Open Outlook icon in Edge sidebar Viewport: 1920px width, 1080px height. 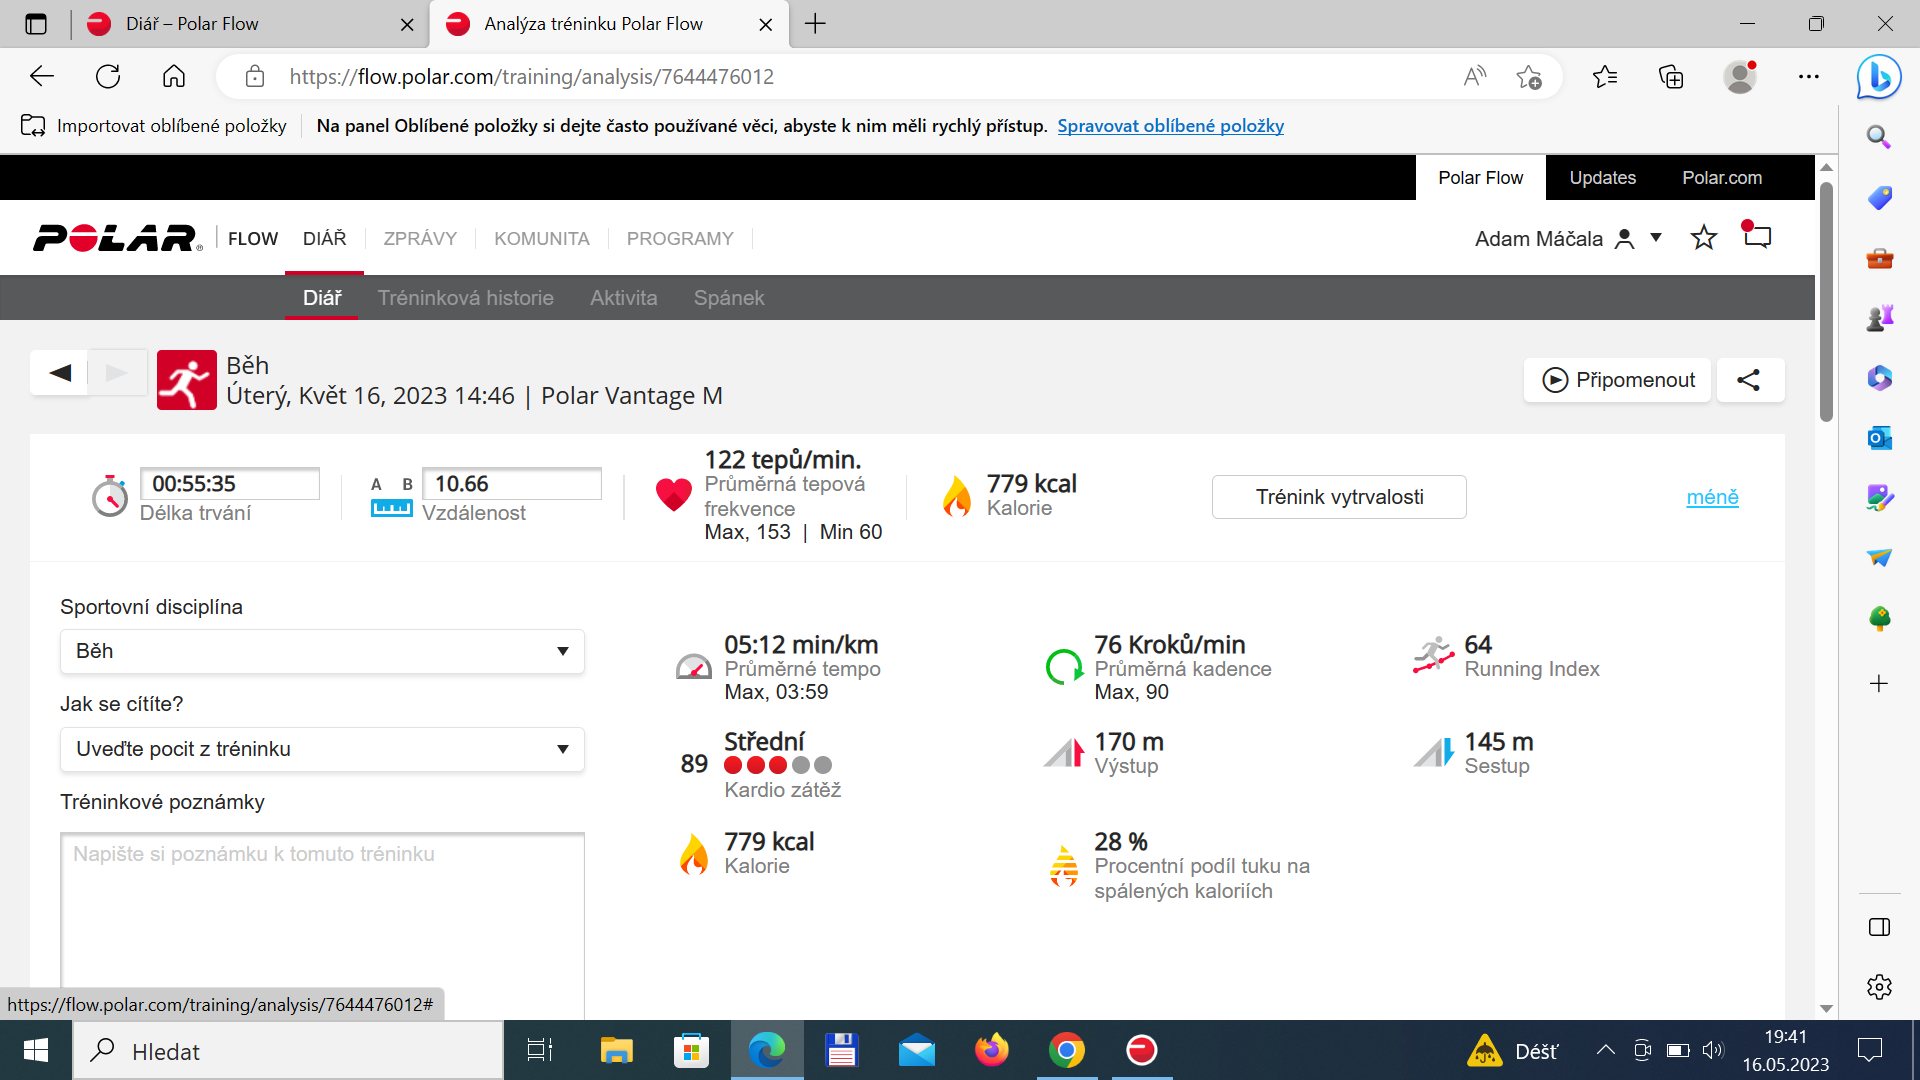1879,438
